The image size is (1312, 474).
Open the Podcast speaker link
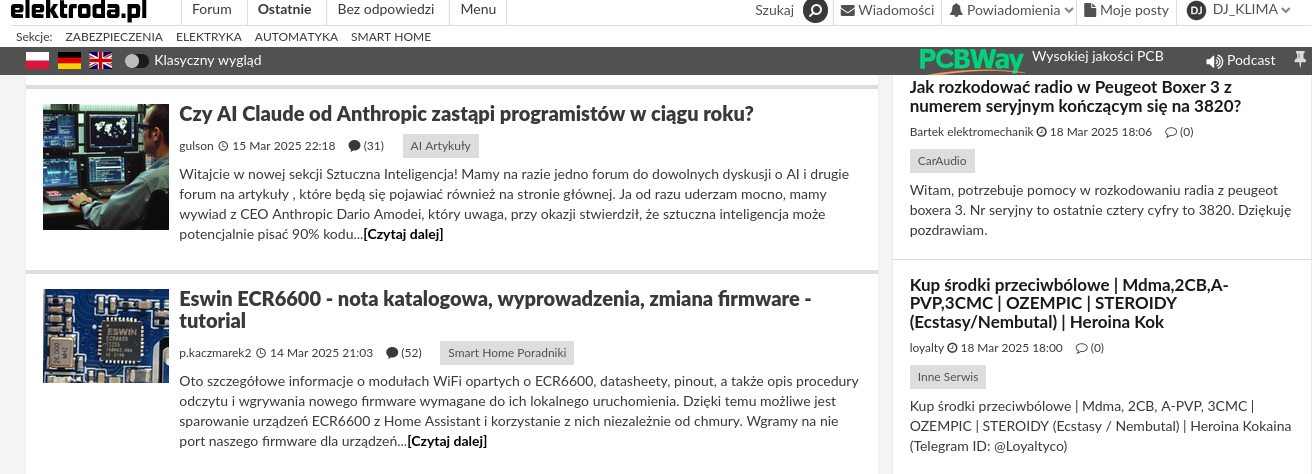pyautogui.click(x=1241, y=60)
